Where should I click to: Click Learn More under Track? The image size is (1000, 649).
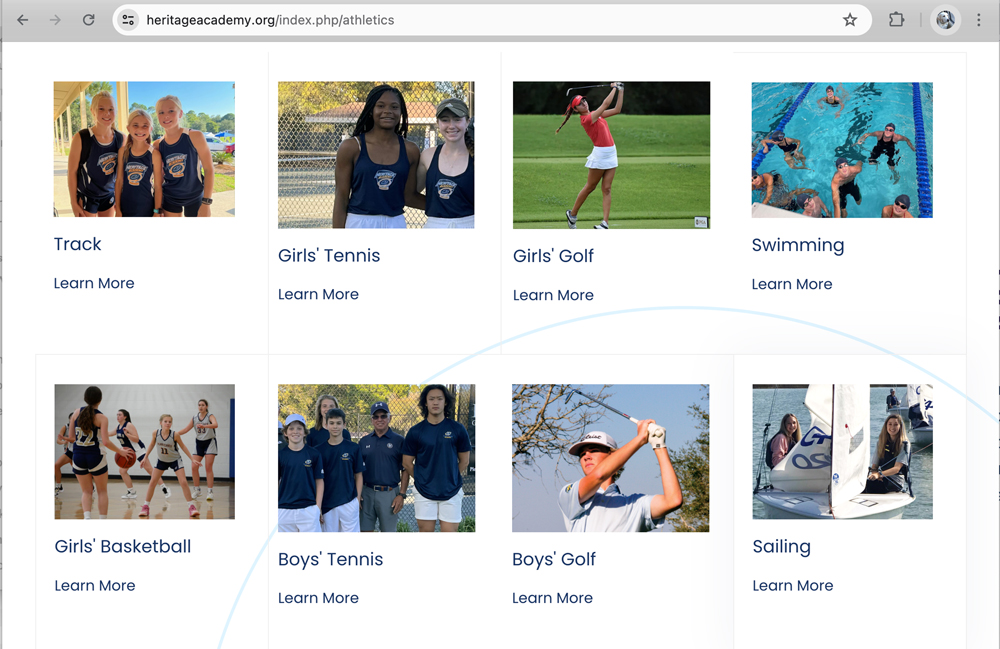tap(94, 284)
